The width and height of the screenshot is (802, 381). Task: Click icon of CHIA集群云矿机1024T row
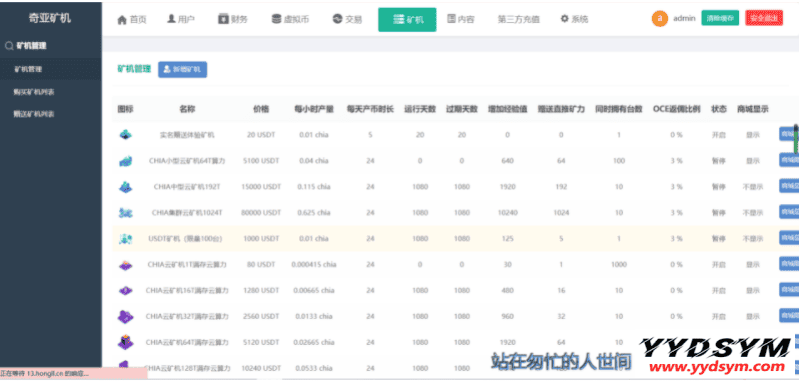(125, 213)
